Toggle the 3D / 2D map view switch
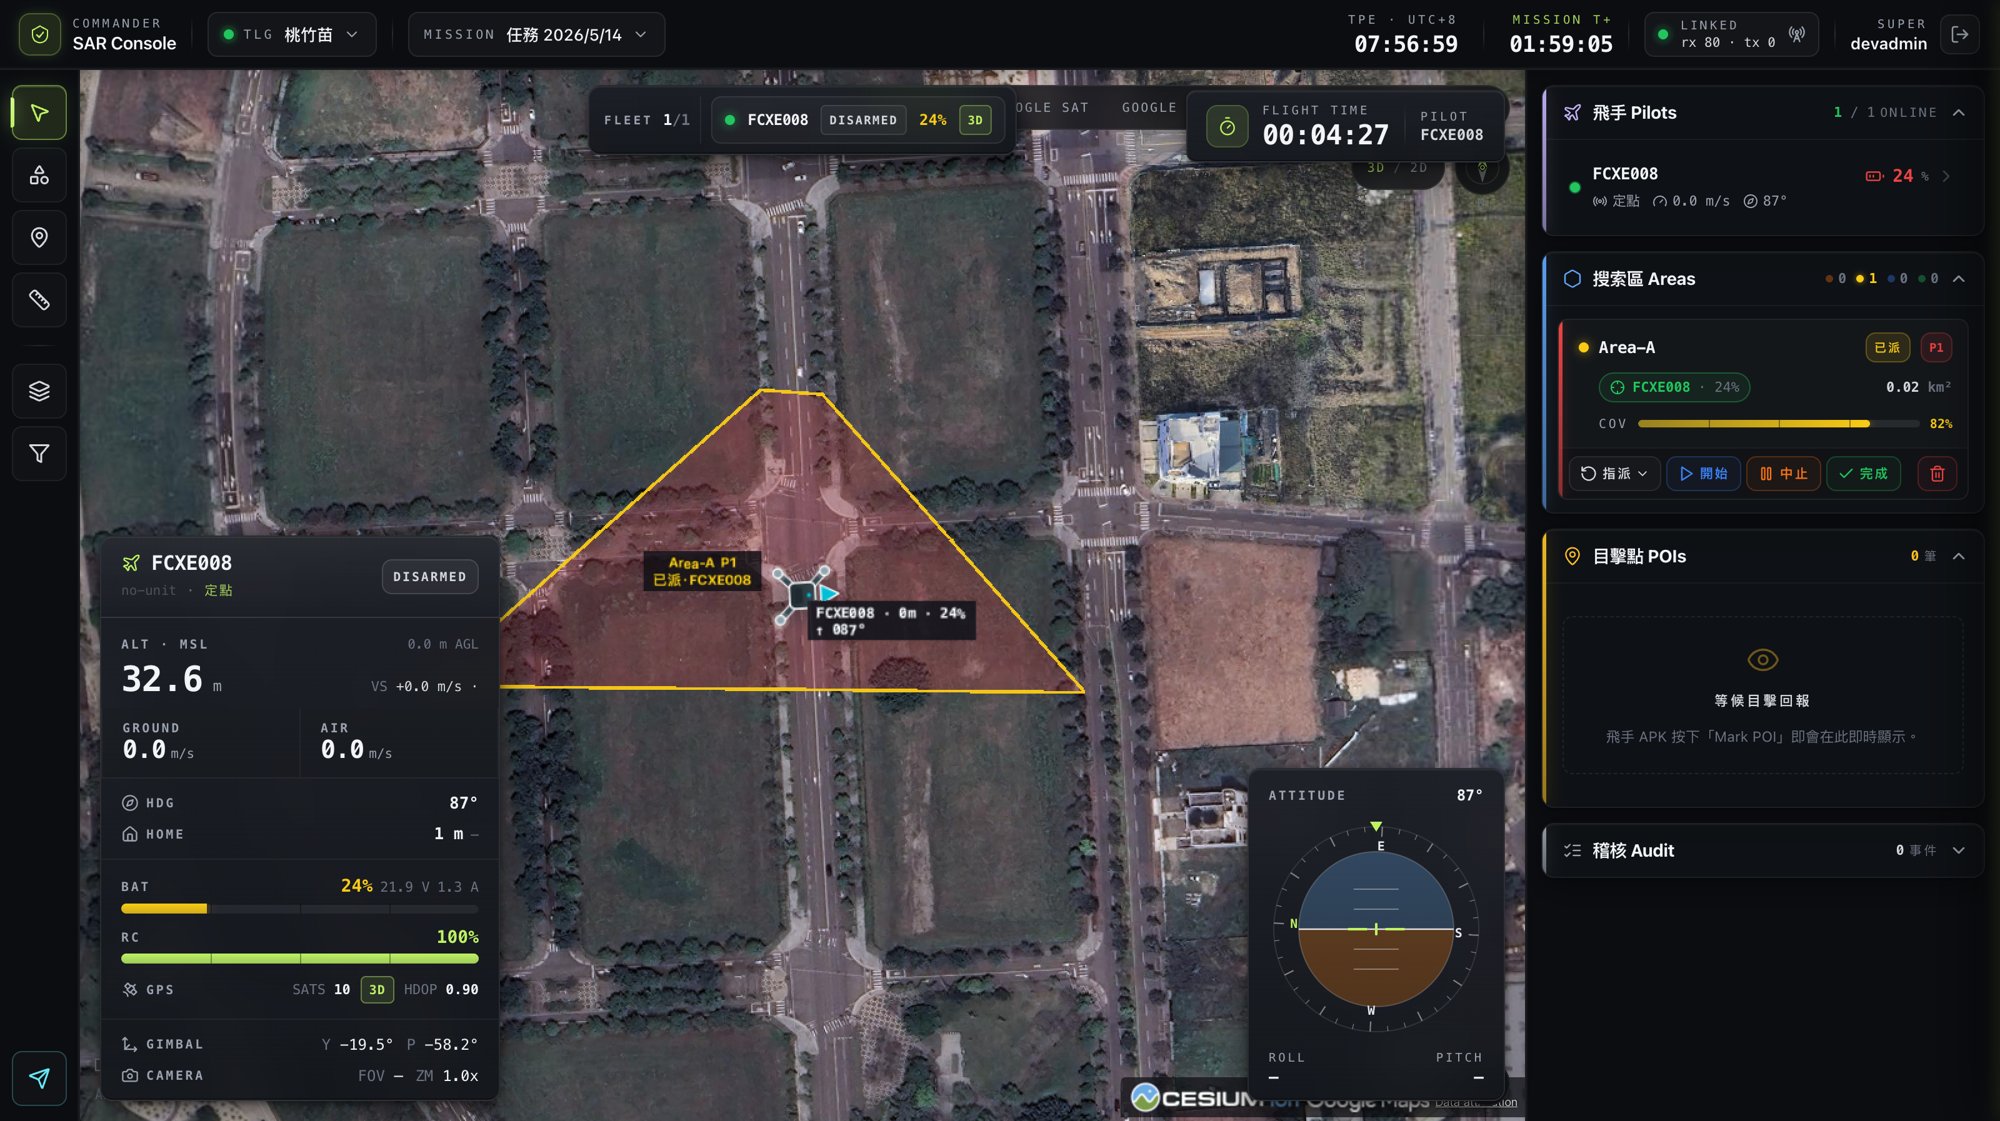Screen dimensions: 2000x1121 [x=1397, y=168]
